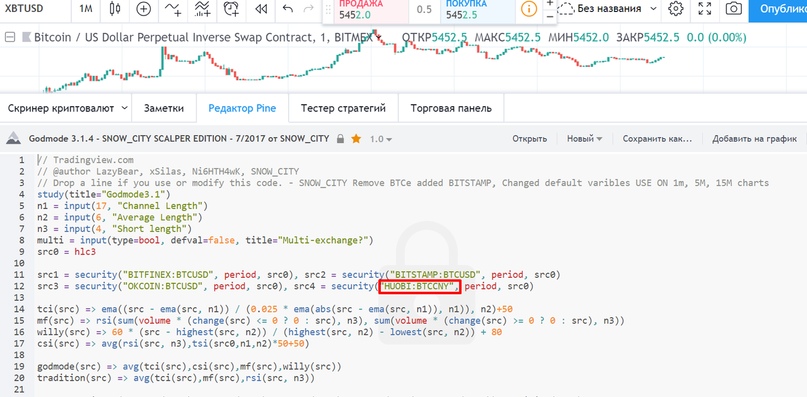
Task: Click the tci(src) function definition line
Action: pyautogui.click(x=275, y=309)
